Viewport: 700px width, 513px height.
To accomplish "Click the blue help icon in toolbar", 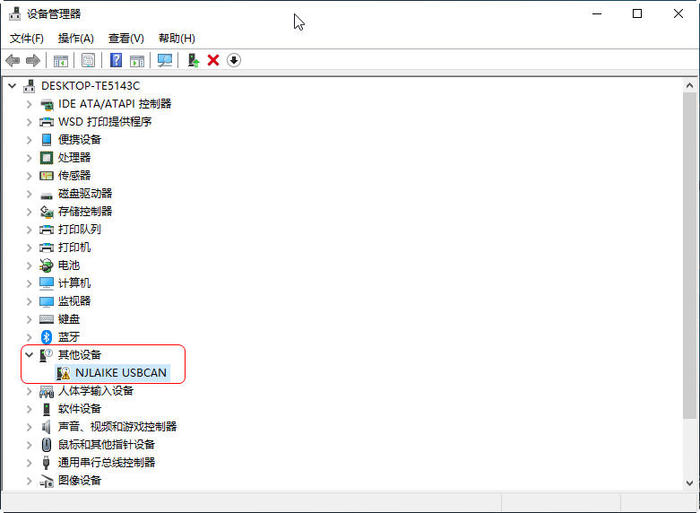I will pyautogui.click(x=116, y=61).
